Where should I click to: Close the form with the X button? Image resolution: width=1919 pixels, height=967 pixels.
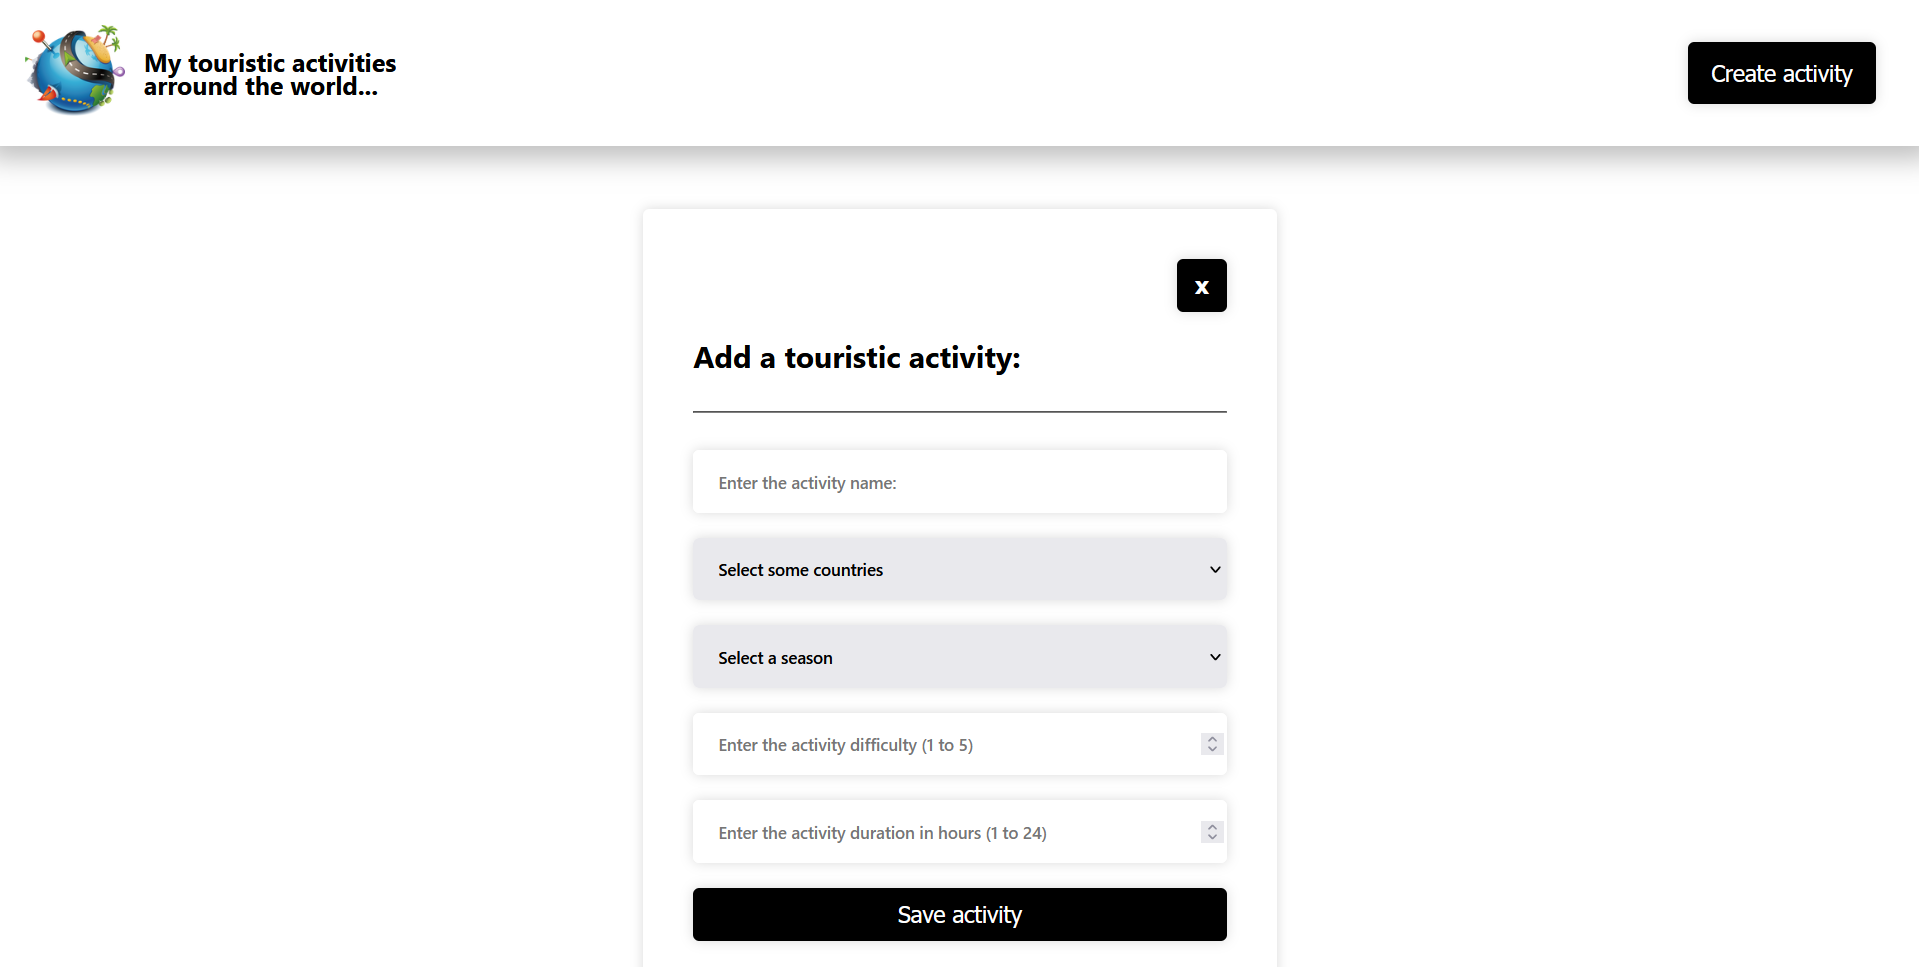pyautogui.click(x=1201, y=286)
